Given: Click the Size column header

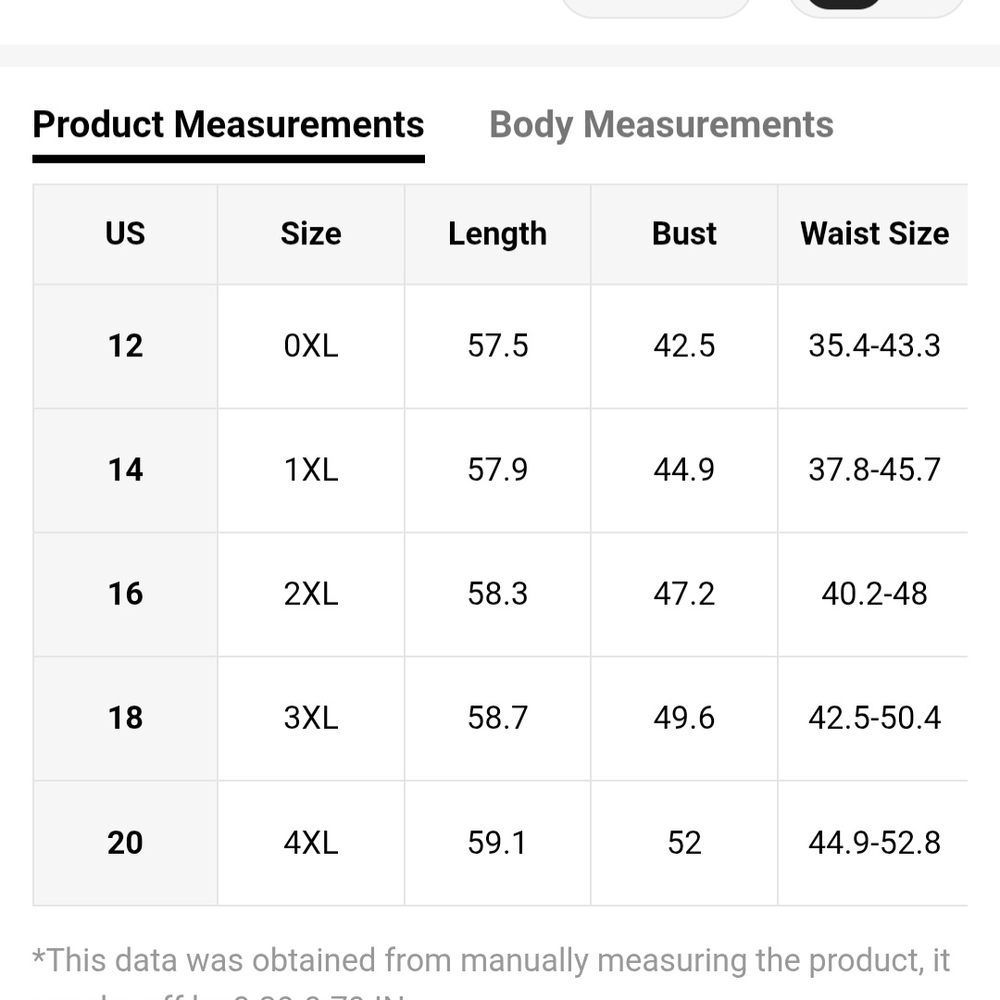Looking at the screenshot, I should click(x=311, y=233).
